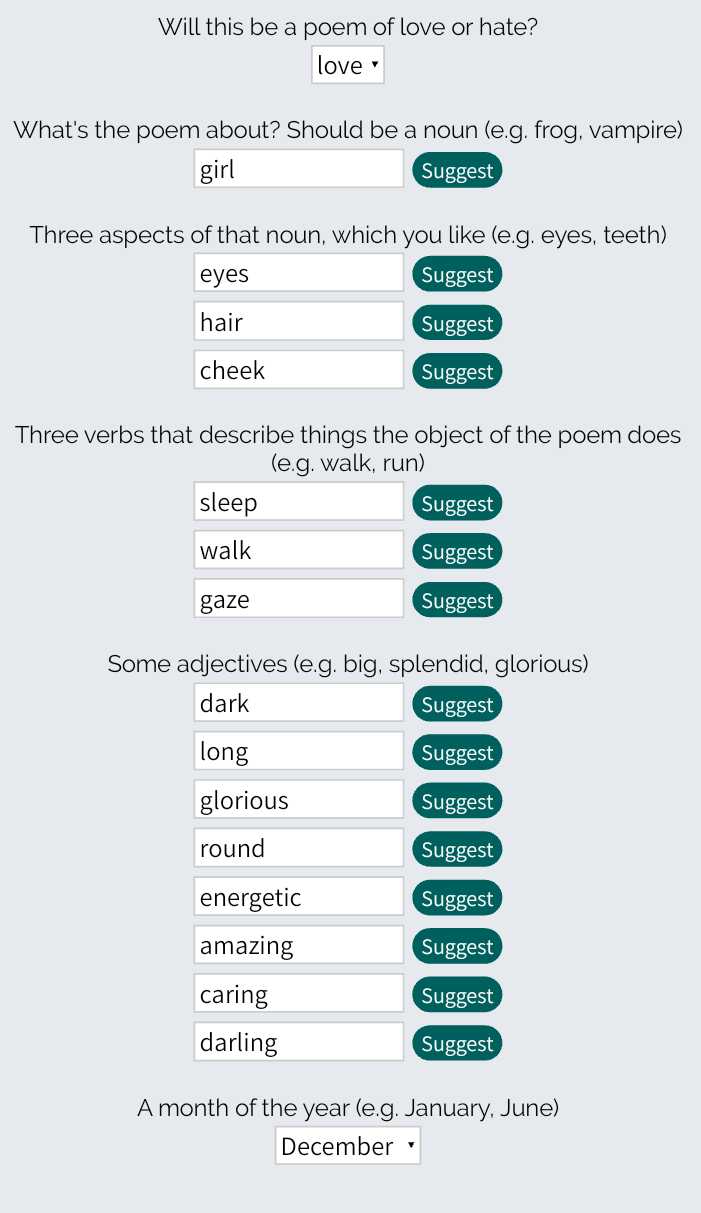Viewport: 701px width, 1213px height.
Task: Click Suggest beside the 'sleep' verb
Action: point(456,503)
